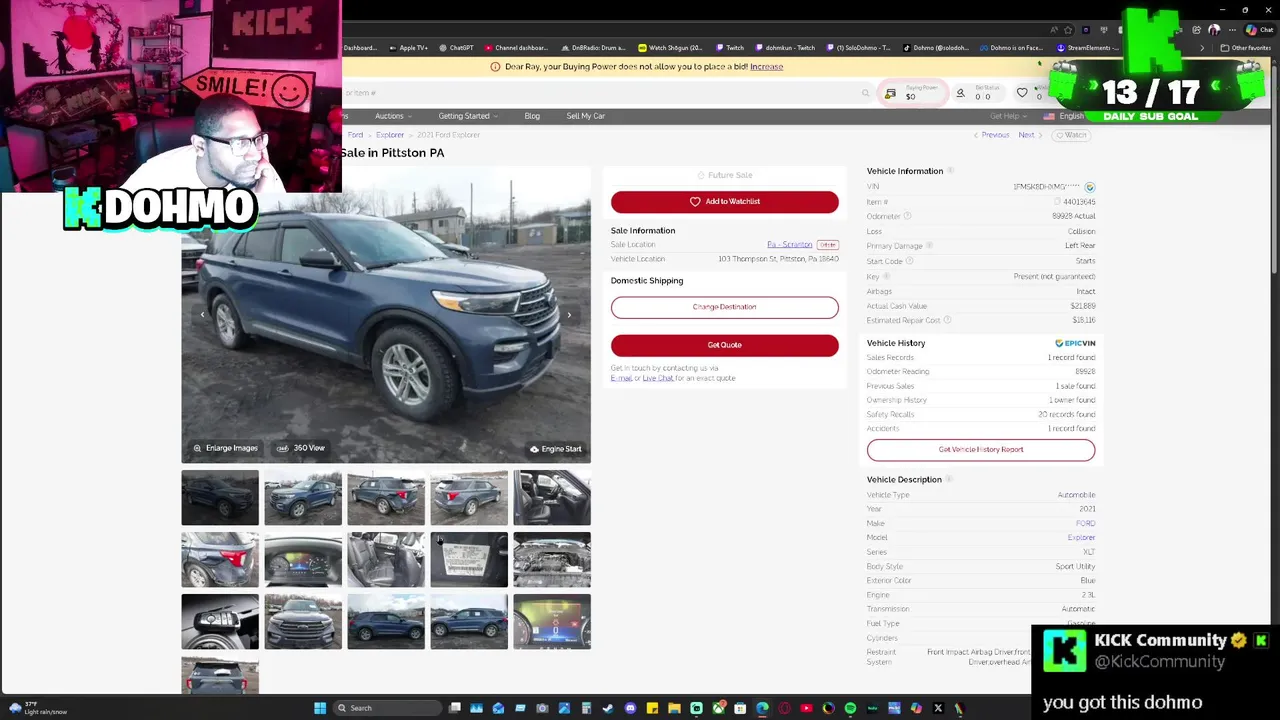Select the rear damage taillight thumbnail
Image resolution: width=1280 pixels, height=720 pixels.
click(220, 560)
